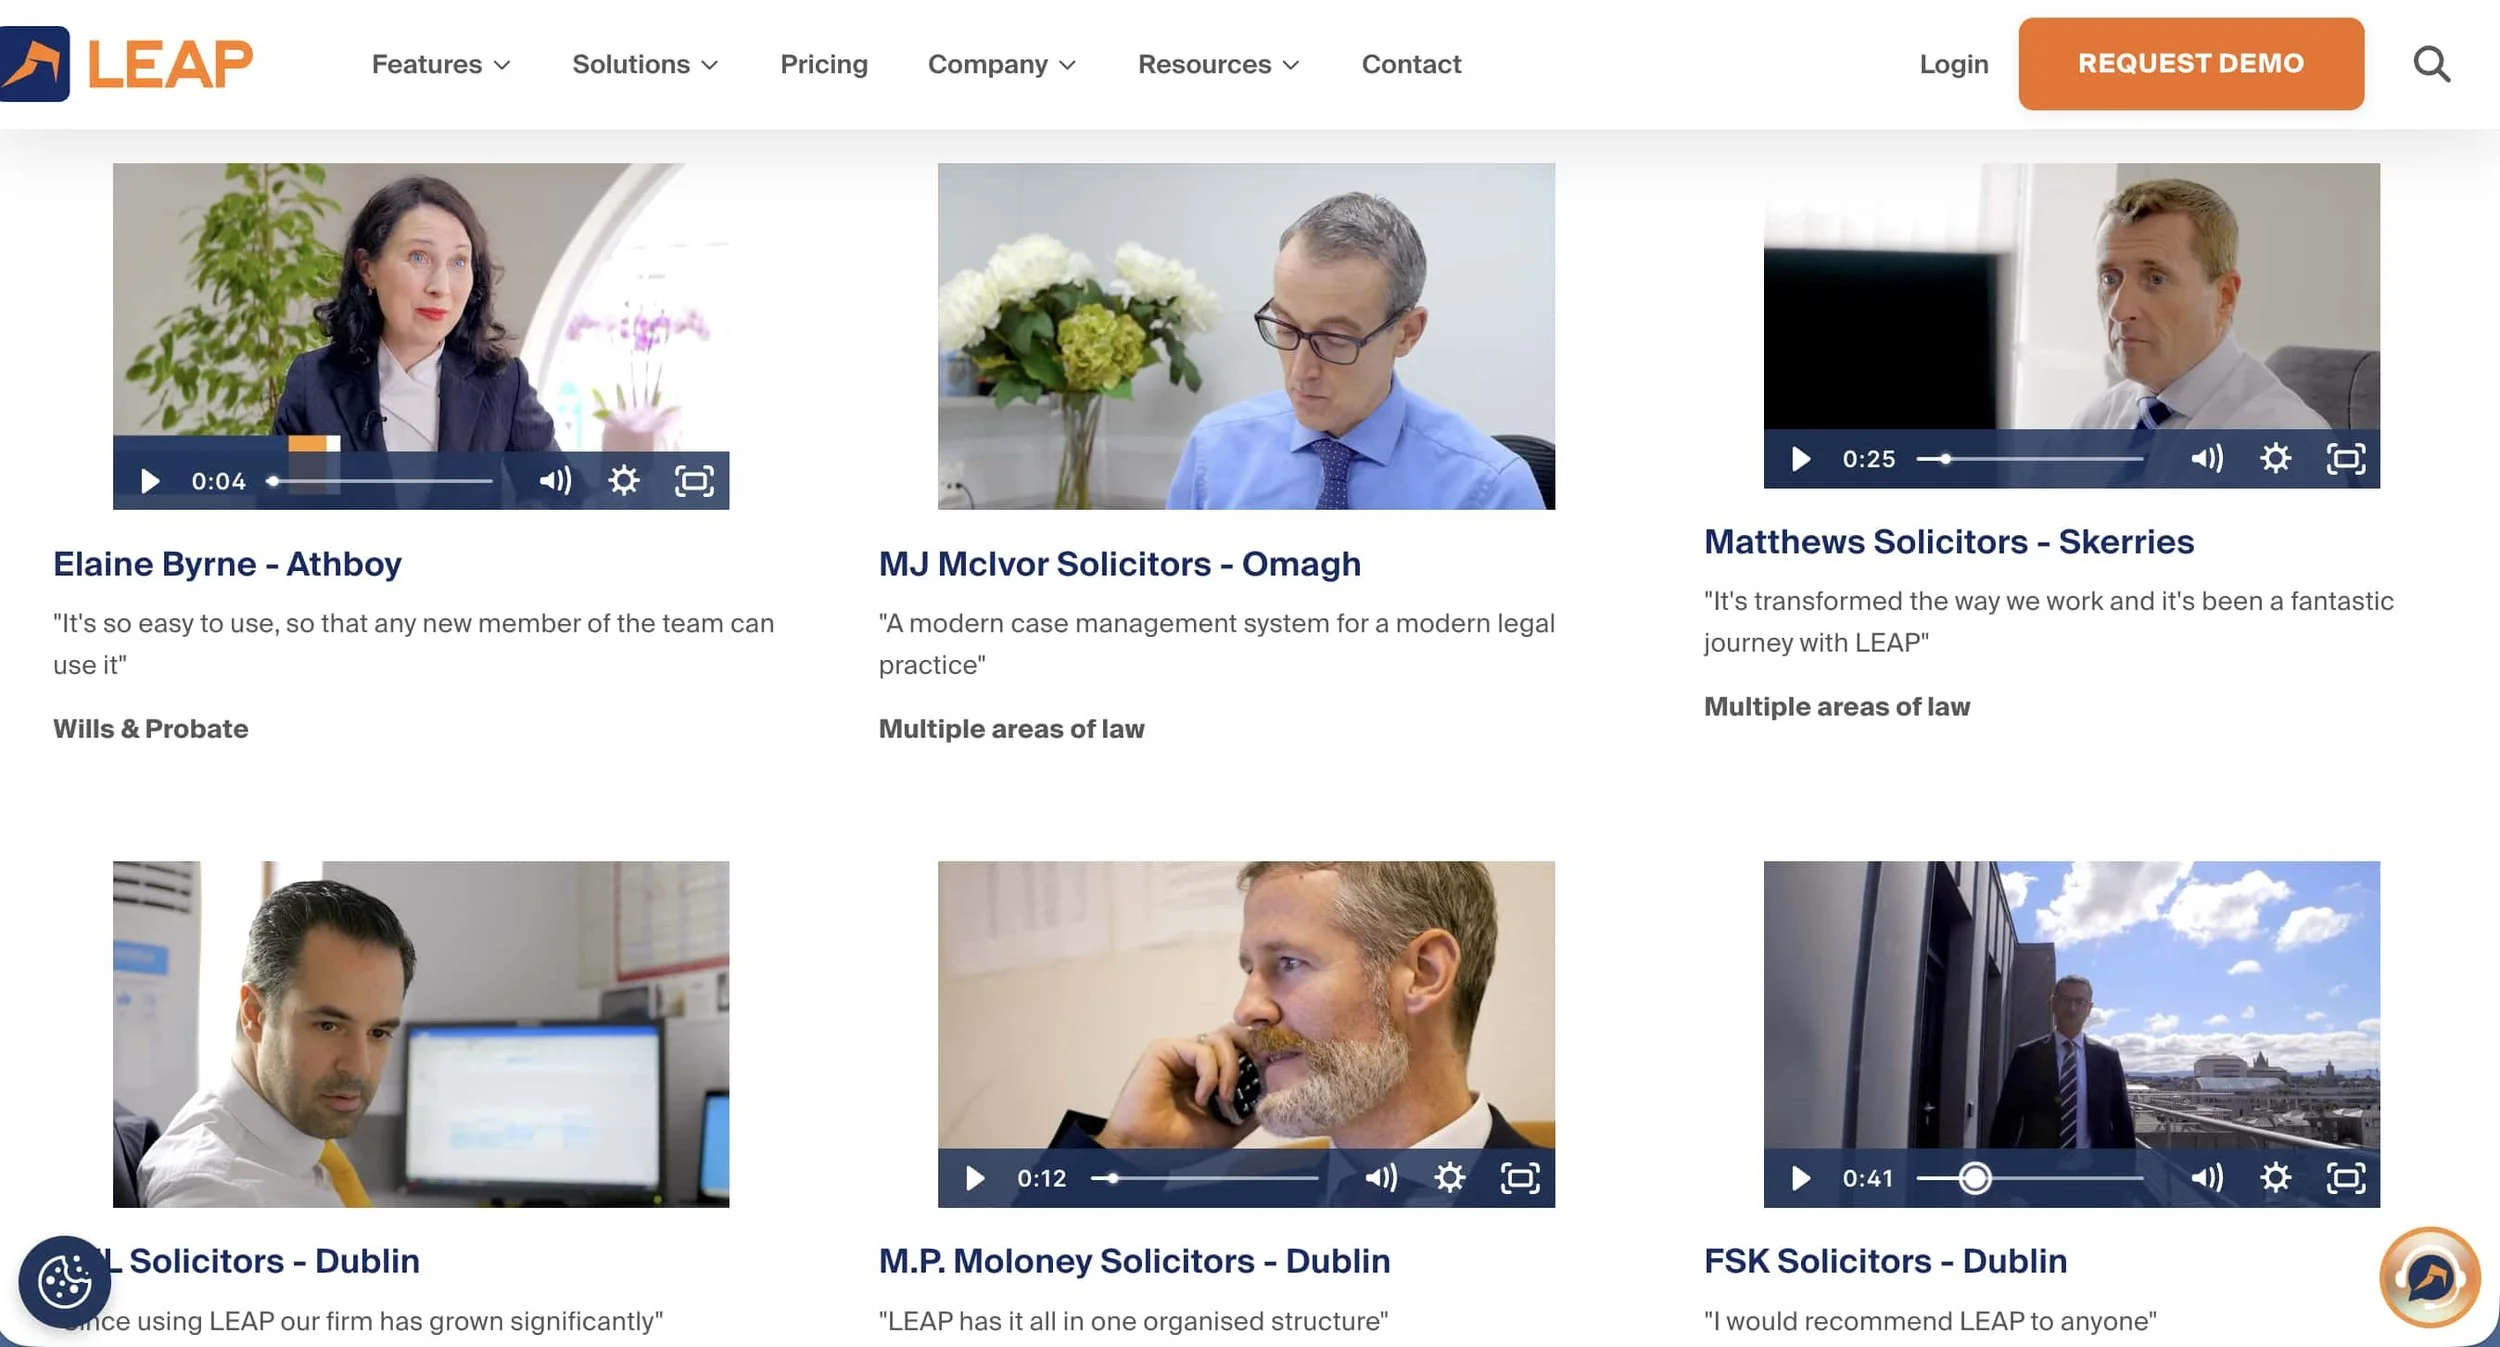This screenshot has height=1347, width=2500.
Task: Click the MJ McIvor Solicitors video thumbnail
Action: click(x=1246, y=336)
